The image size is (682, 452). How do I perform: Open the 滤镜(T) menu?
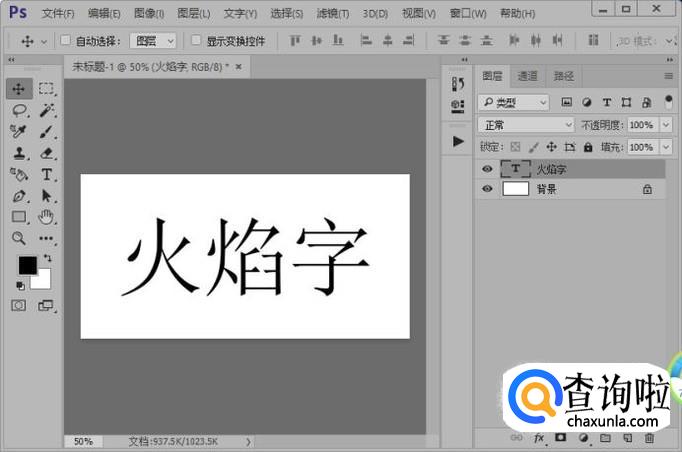click(333, 14)
